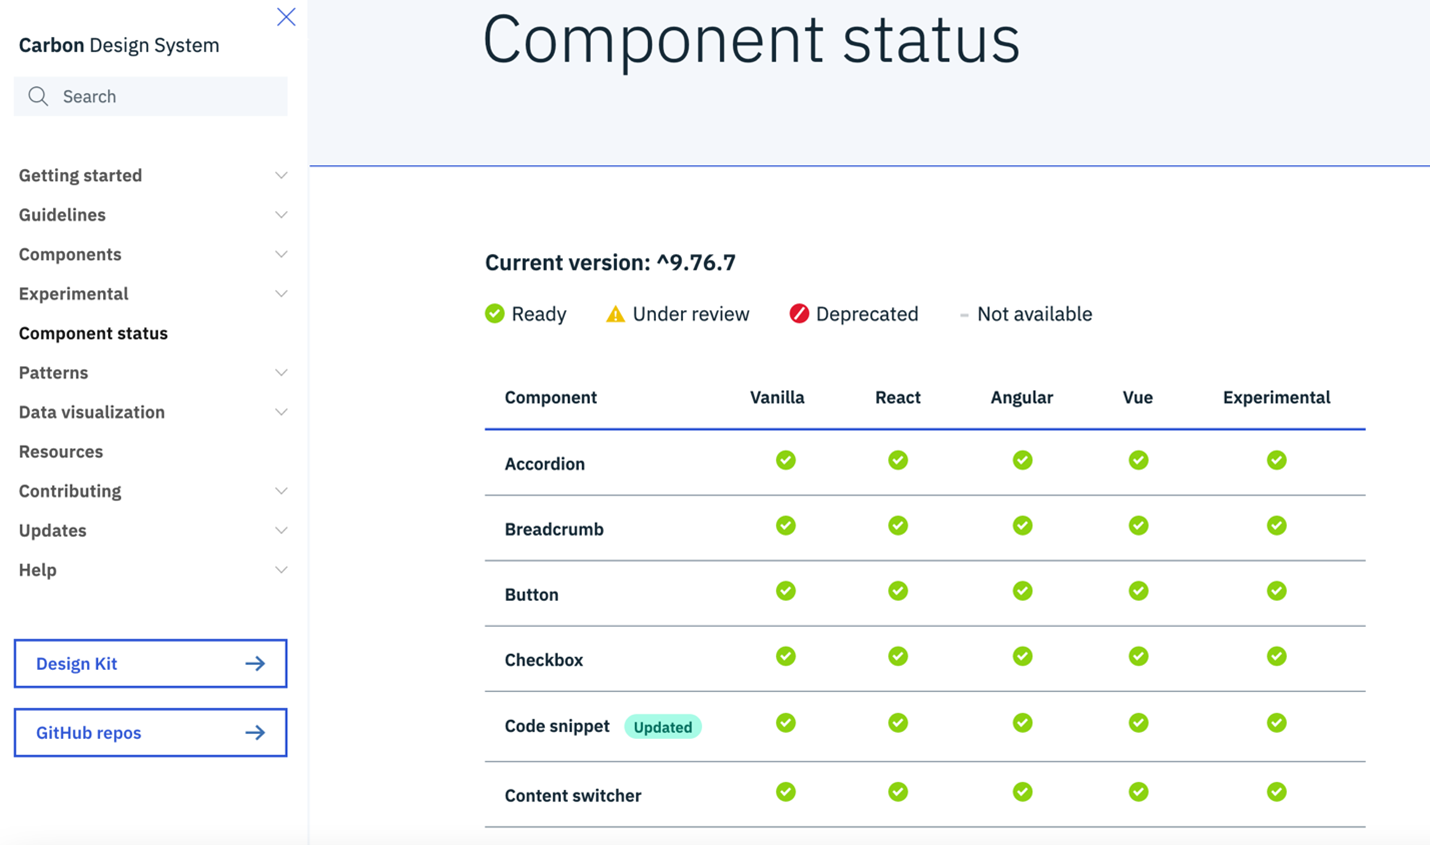Click the search magnifying glass icon
1430x845 pixels.
click(x=38, y=96)
